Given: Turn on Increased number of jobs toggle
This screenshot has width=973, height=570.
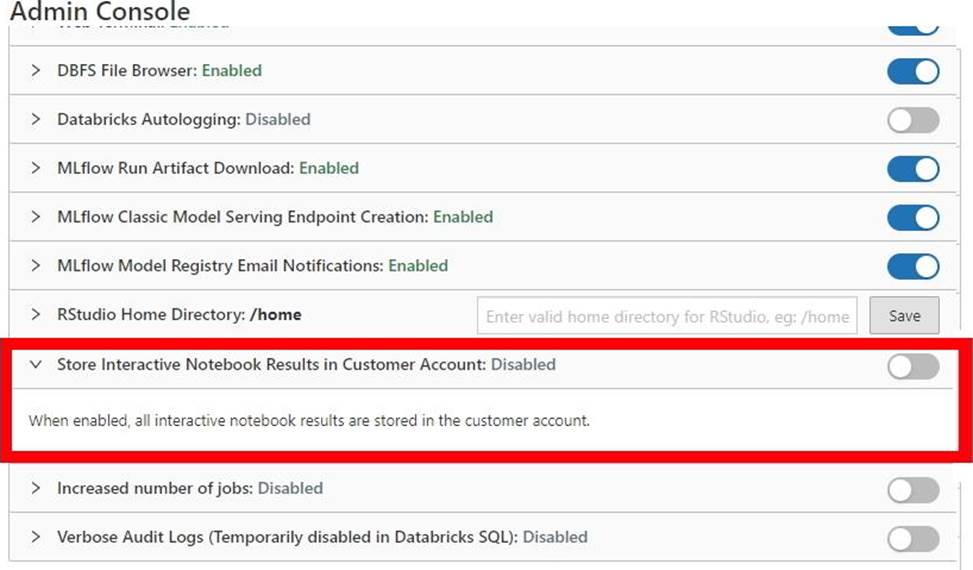Looking at the screenshot, I should pyautogui.click(x=912, y=489).
